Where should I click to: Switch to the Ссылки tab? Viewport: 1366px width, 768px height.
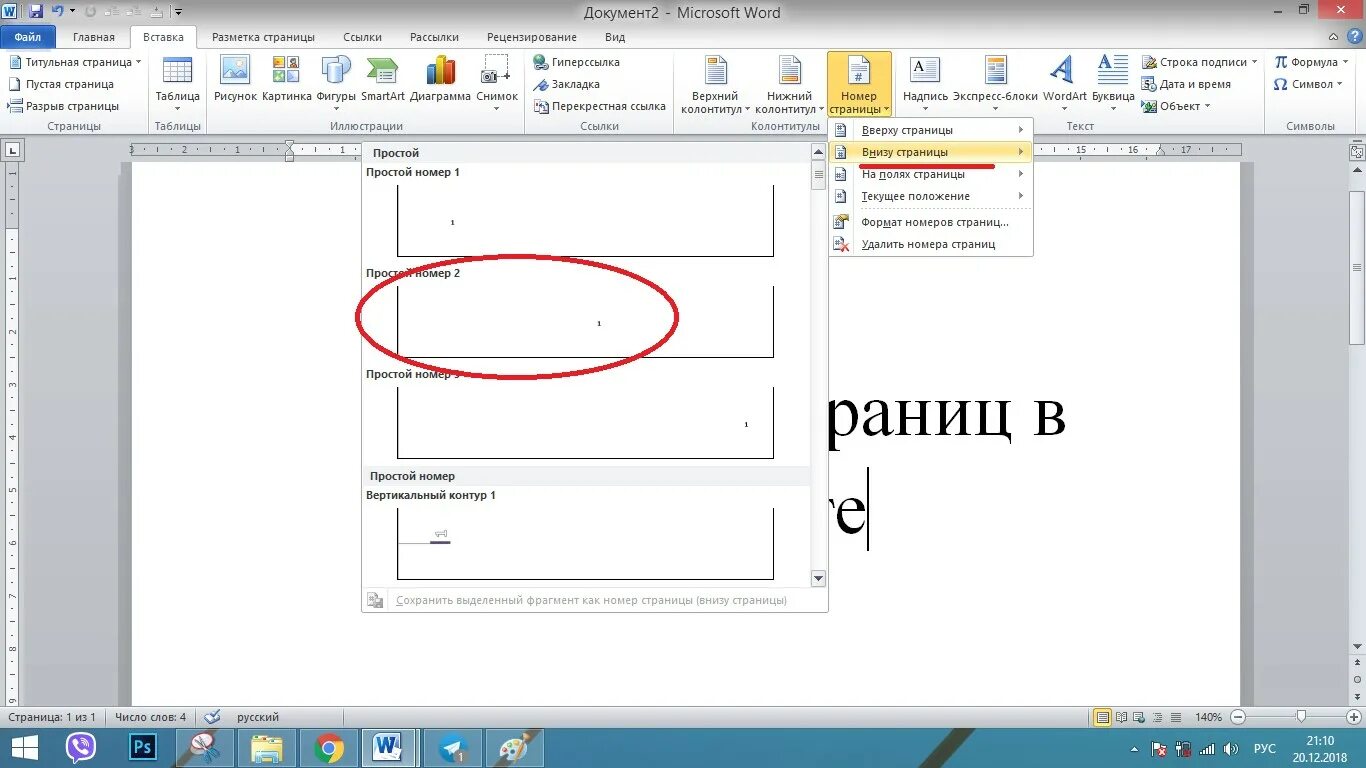point(362,37)
